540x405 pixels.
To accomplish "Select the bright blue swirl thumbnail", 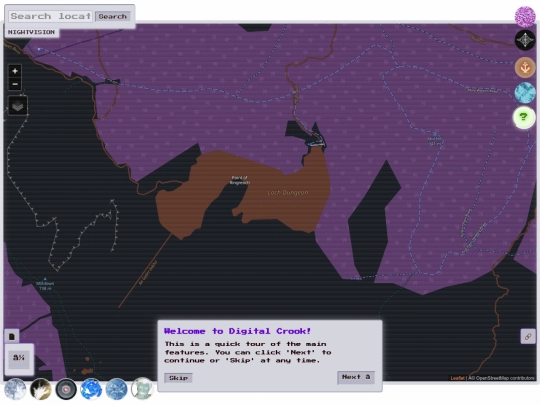I will [91, 389].
